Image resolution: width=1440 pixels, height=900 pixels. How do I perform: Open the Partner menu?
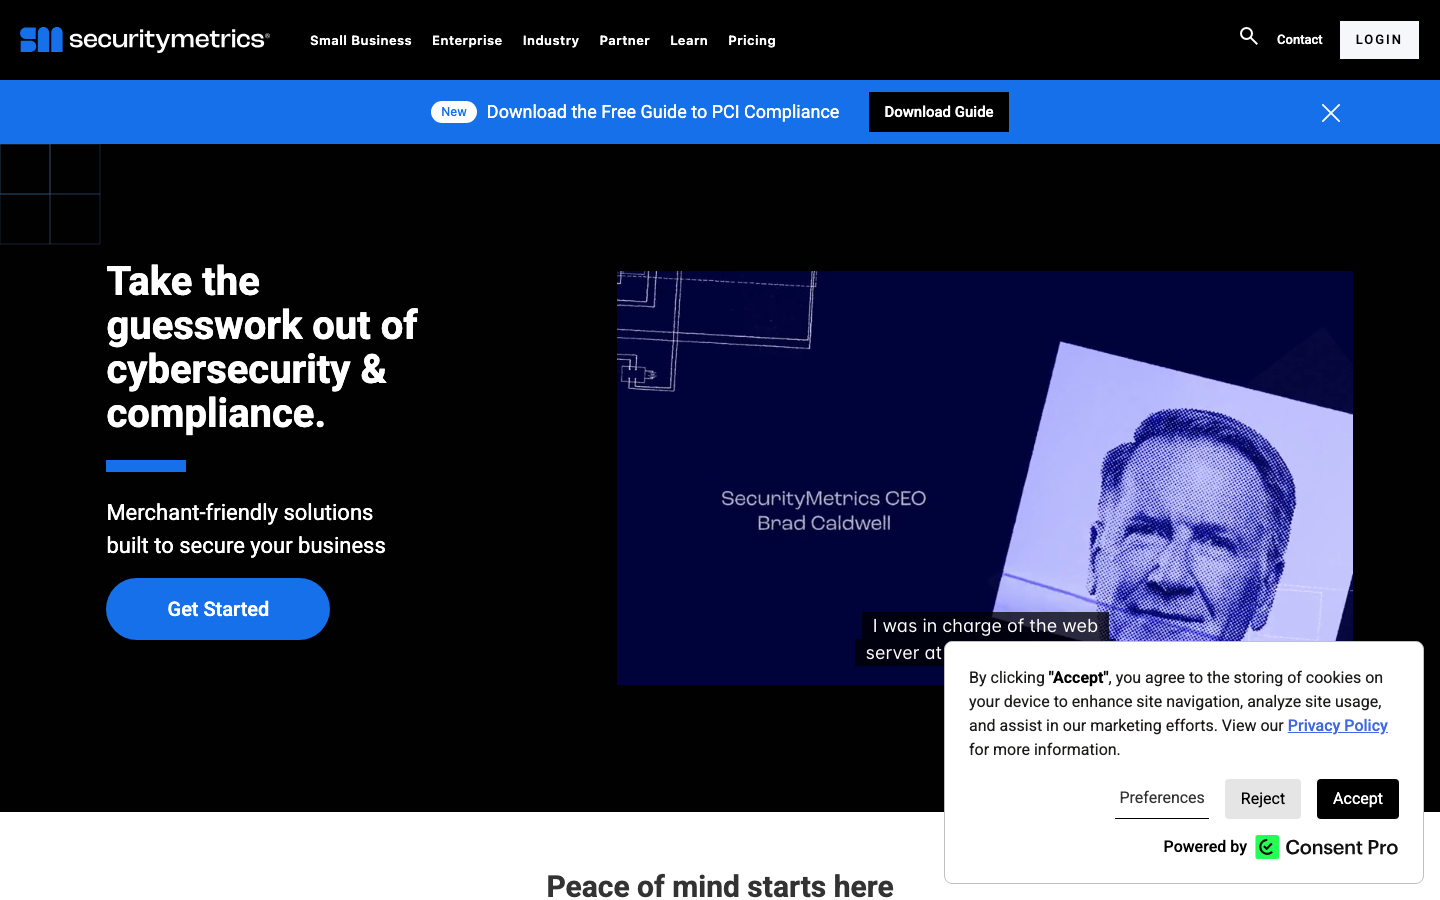pos(624,40)
